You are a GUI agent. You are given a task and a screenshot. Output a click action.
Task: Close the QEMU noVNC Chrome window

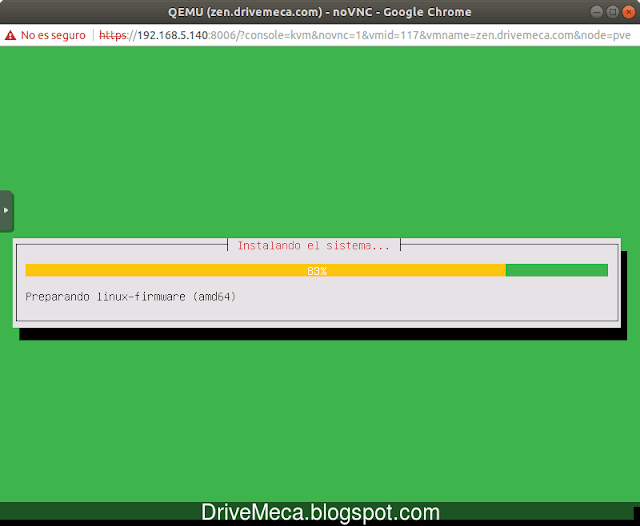pos(628,12)
